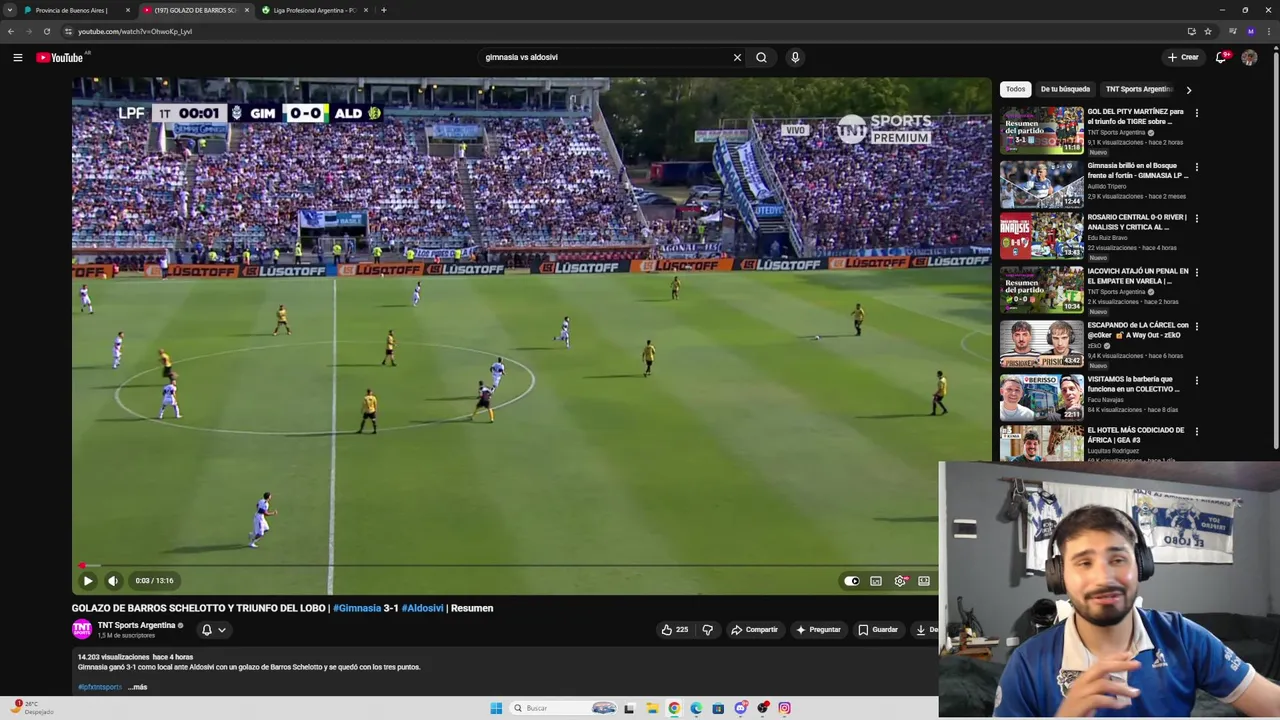Image resolution: width=1280 pixels, height=720 pixels.
Task: Open GOL DEL PITY MARTÍNEZ thumbnail
Action: 1042,130
